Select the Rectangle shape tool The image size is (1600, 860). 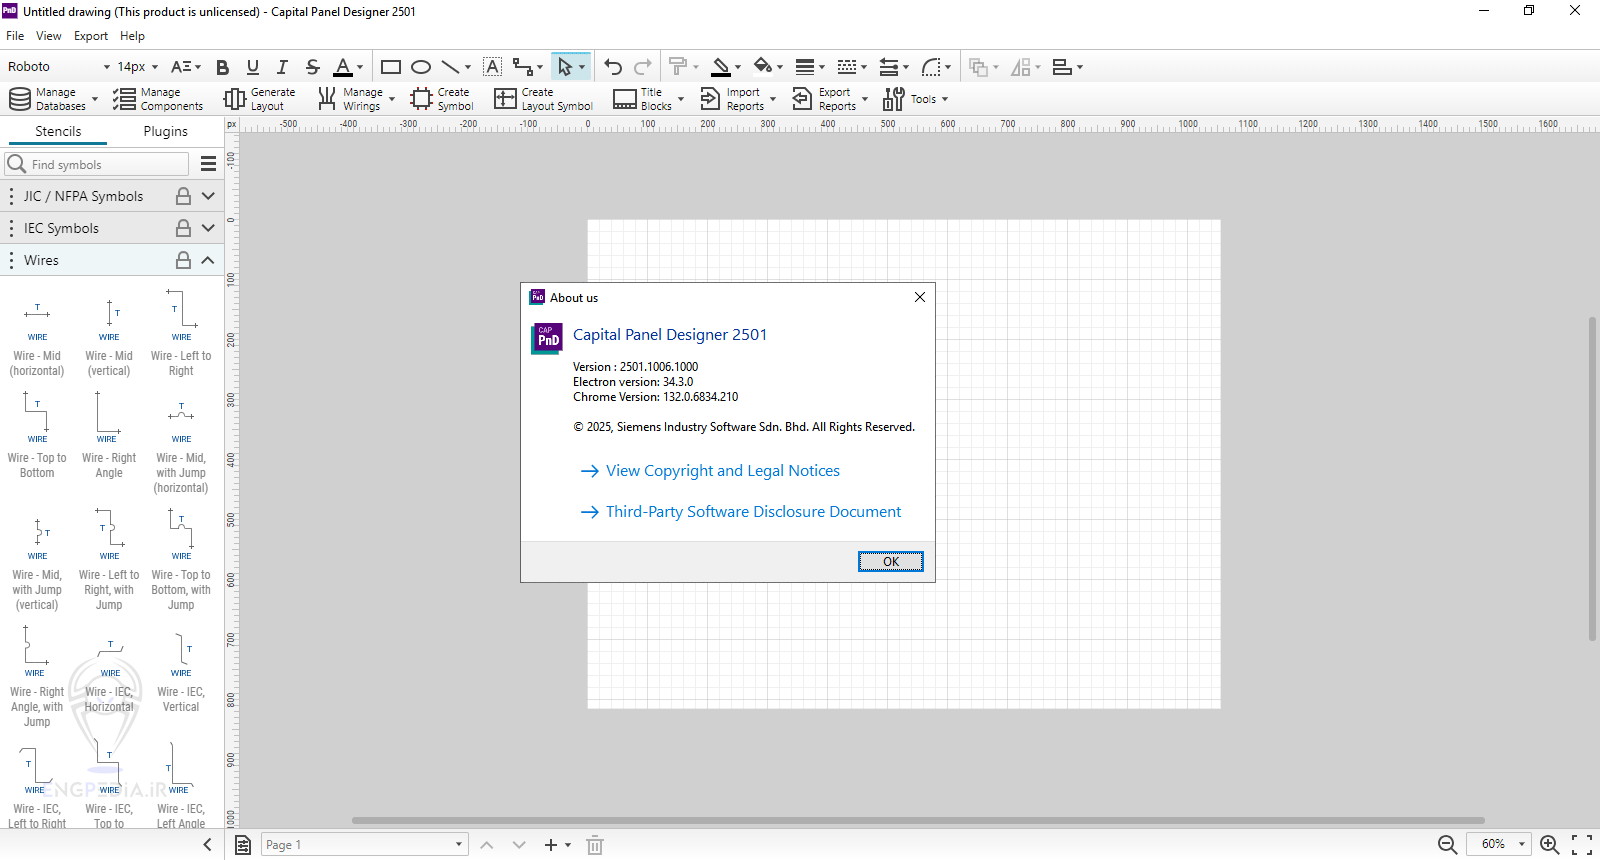point(391,67)
